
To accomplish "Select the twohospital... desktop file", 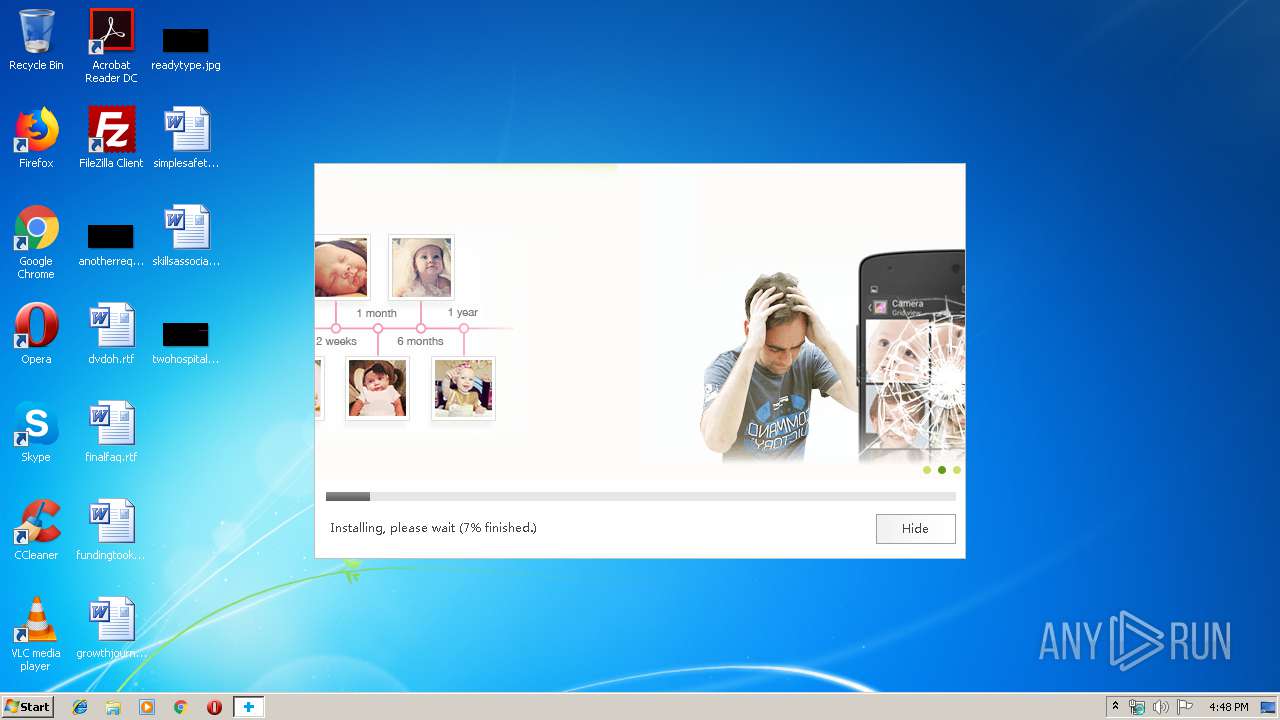I will pyautogui.click(x=186, y=342).
